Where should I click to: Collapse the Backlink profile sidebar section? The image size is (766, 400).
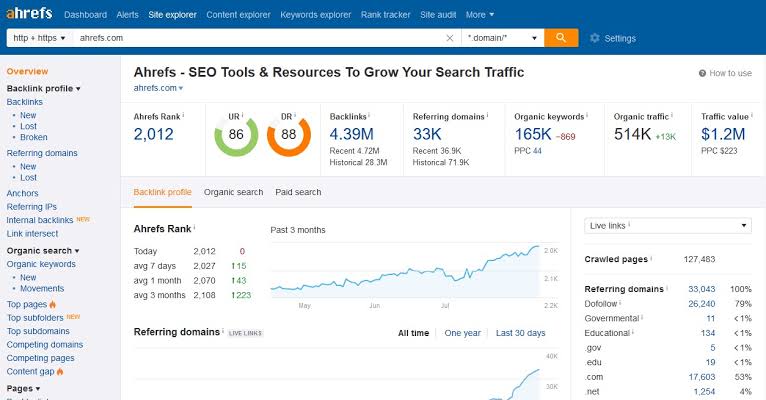[x=43, y=88]
